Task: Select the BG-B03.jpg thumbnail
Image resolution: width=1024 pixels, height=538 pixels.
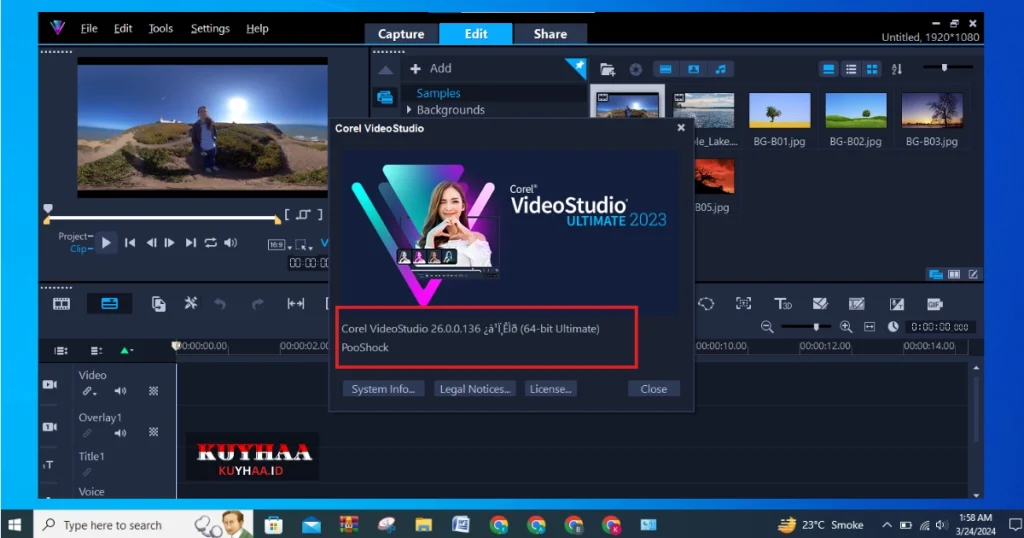Action: pyautogui.click(x=932, y=110)
